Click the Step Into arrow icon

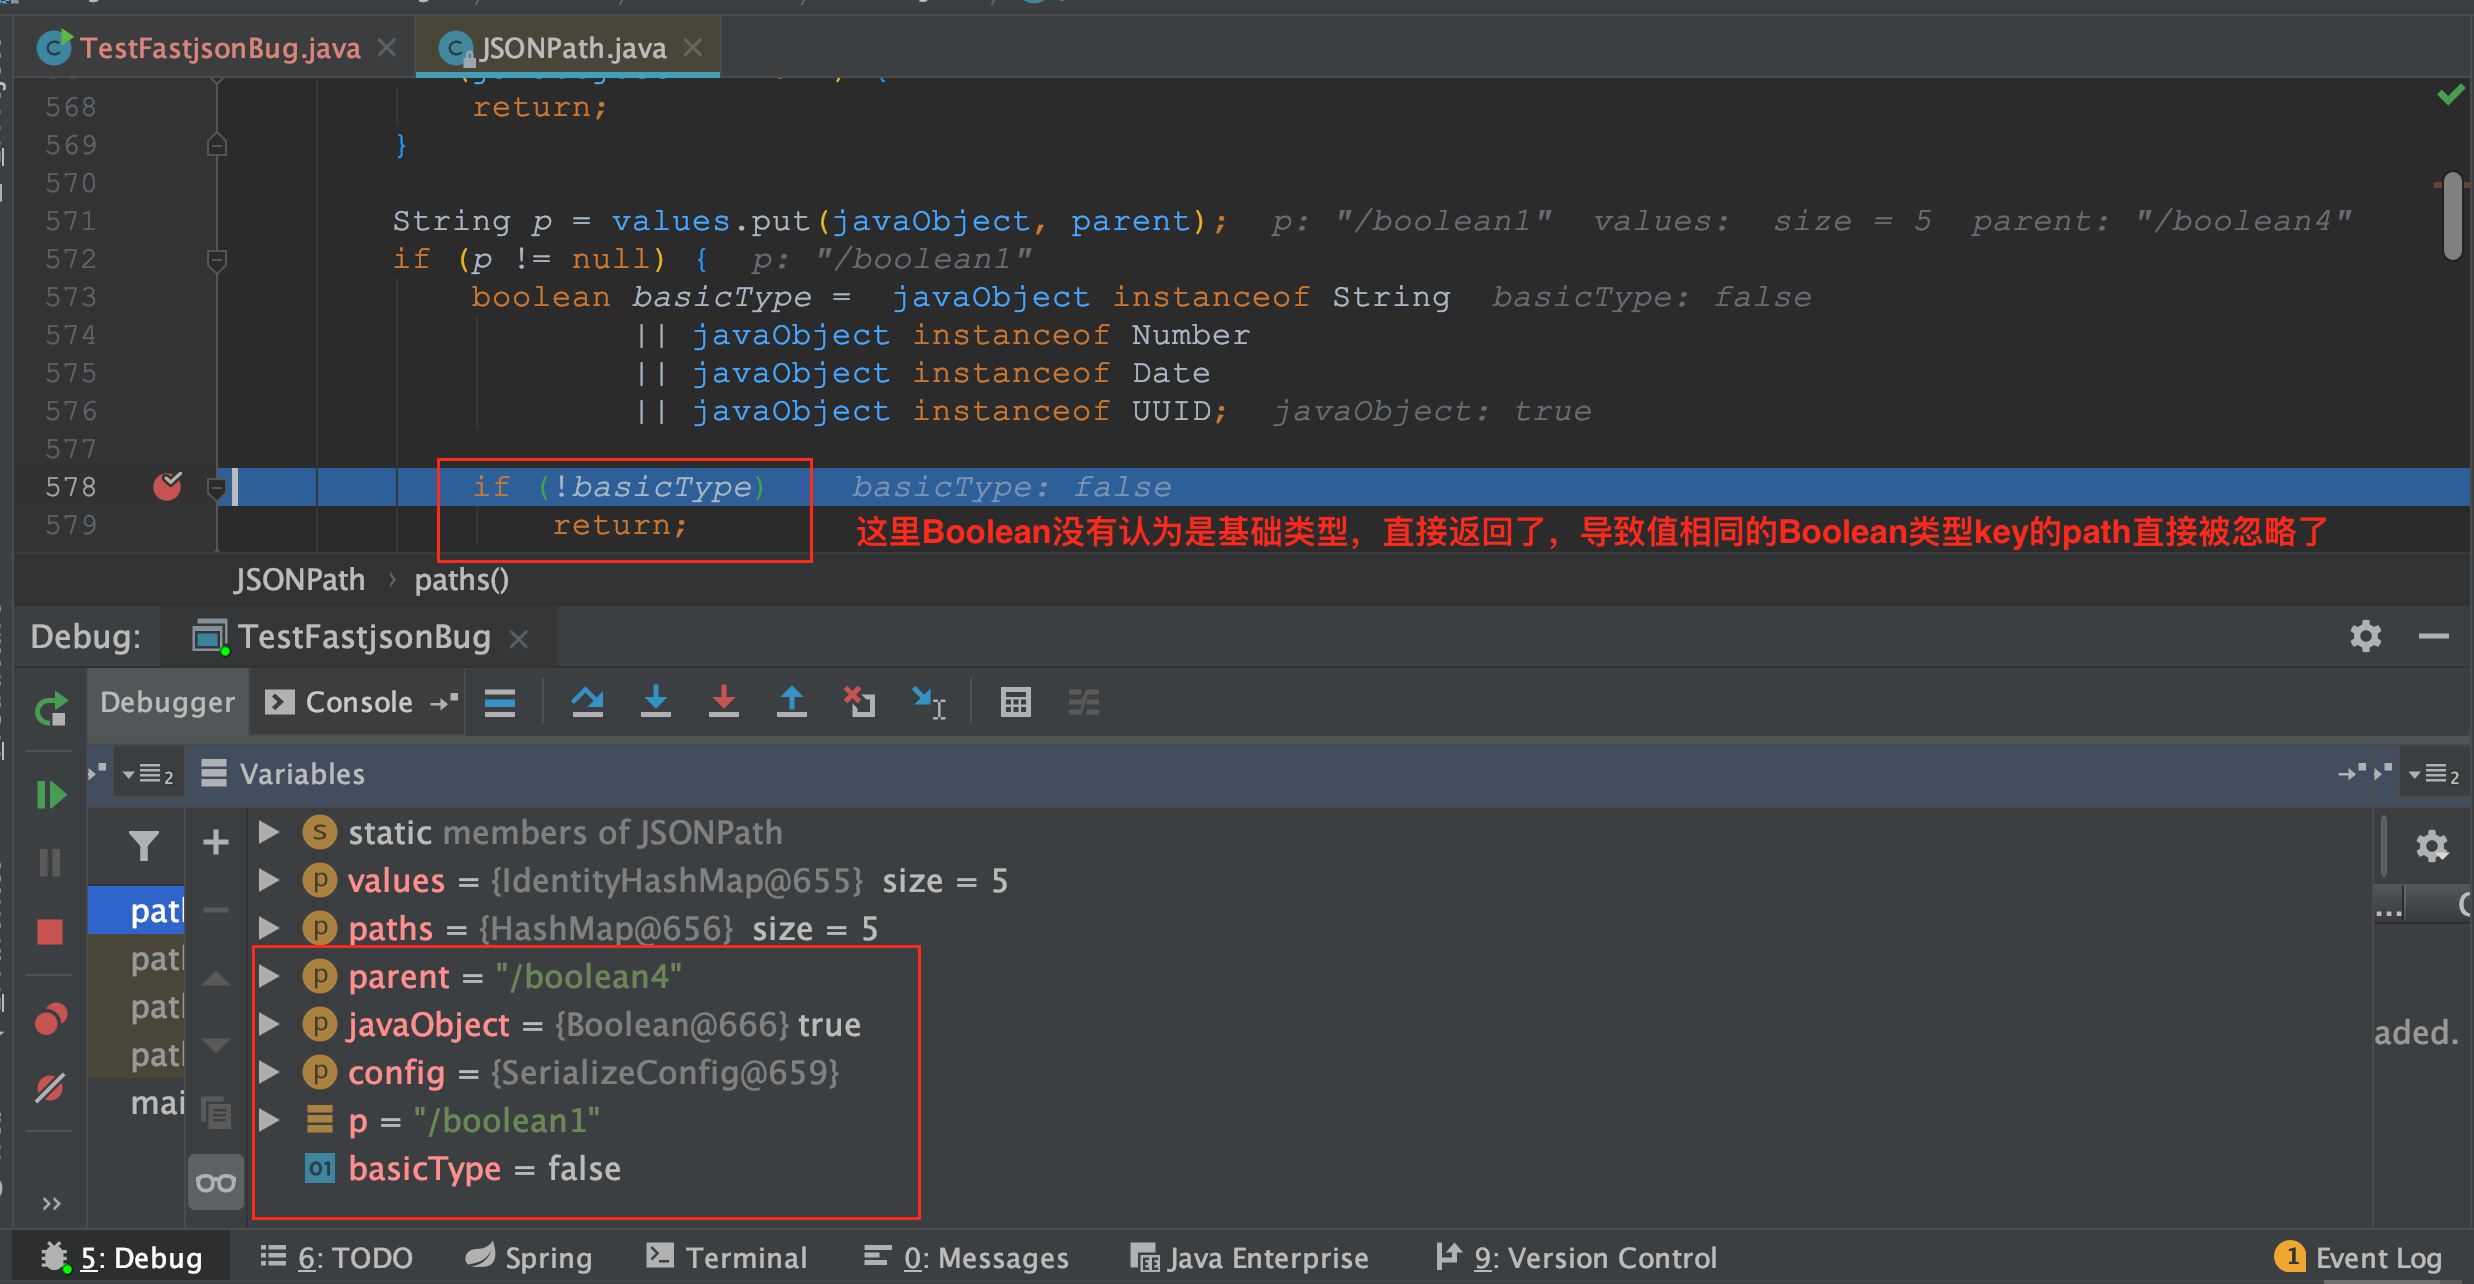[655, 702]
